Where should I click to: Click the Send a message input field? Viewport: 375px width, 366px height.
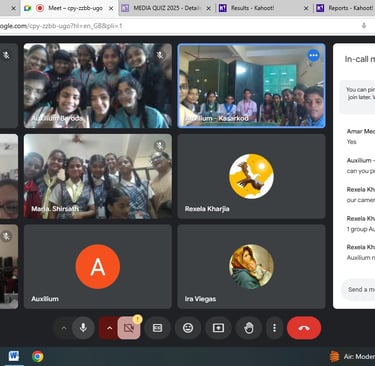pos(359,289)
